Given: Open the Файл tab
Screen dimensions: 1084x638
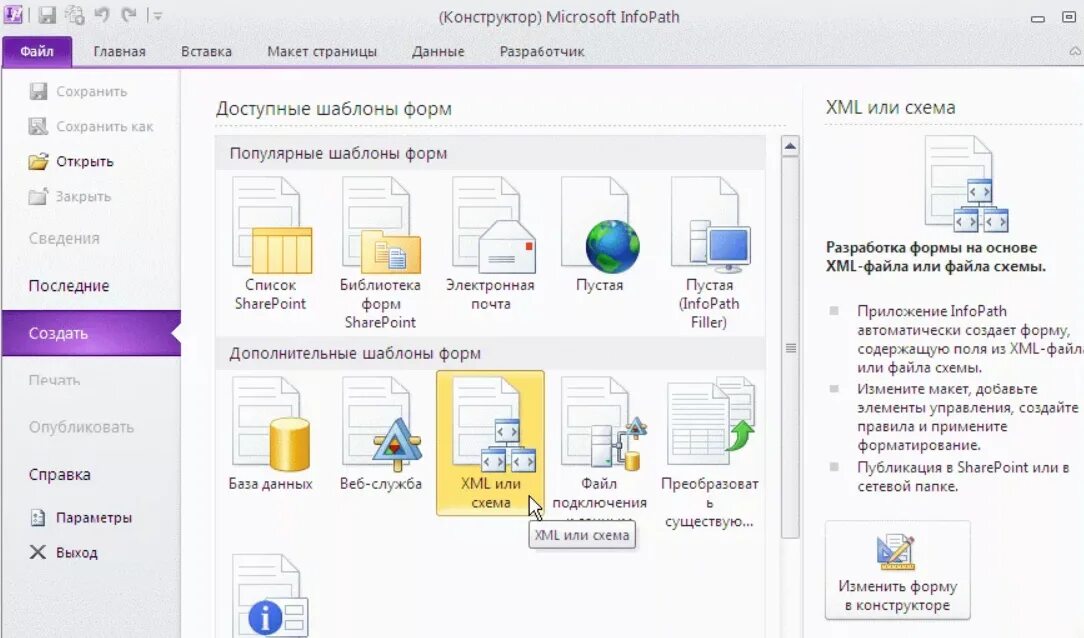Looking at the screenshot, I should tap(37, 52).
